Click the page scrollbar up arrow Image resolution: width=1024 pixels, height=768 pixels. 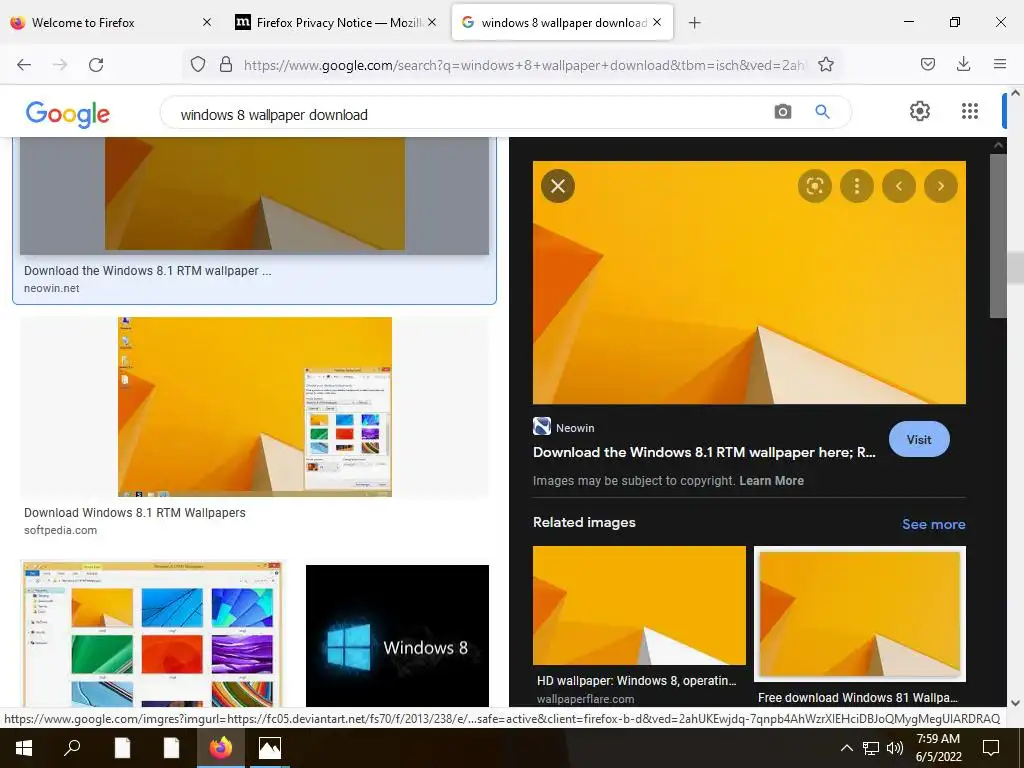pyautogui.click(x=1016, y=93)
